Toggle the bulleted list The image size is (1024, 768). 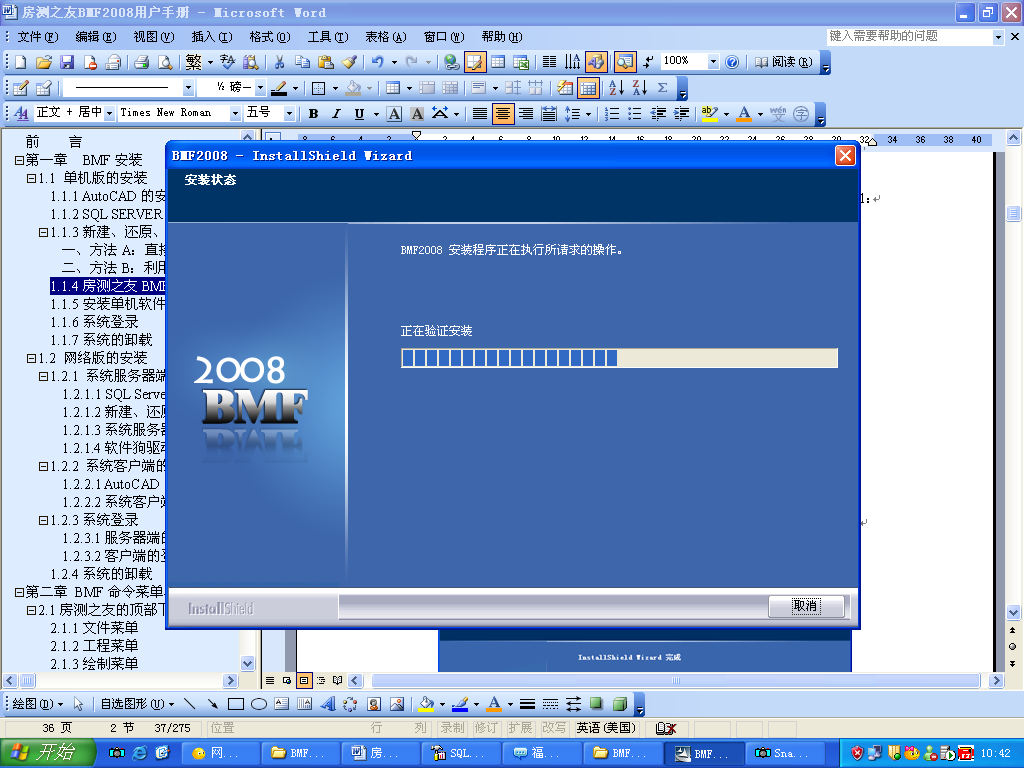point(635,114)
